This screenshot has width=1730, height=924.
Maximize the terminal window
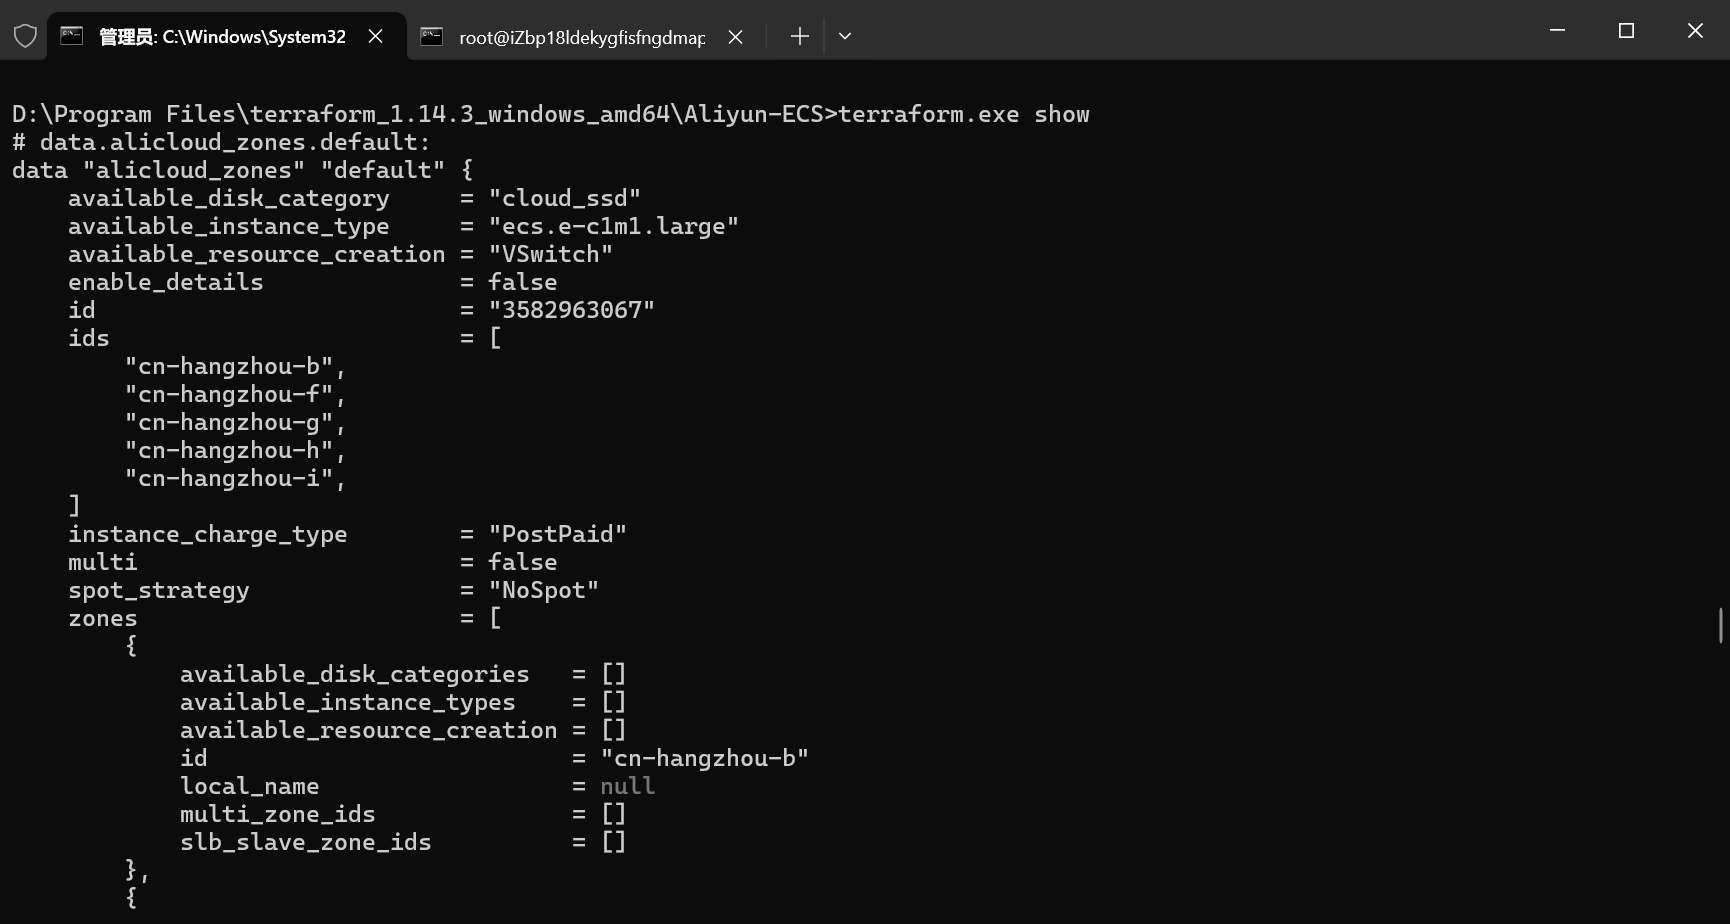tap(1626, 31)
